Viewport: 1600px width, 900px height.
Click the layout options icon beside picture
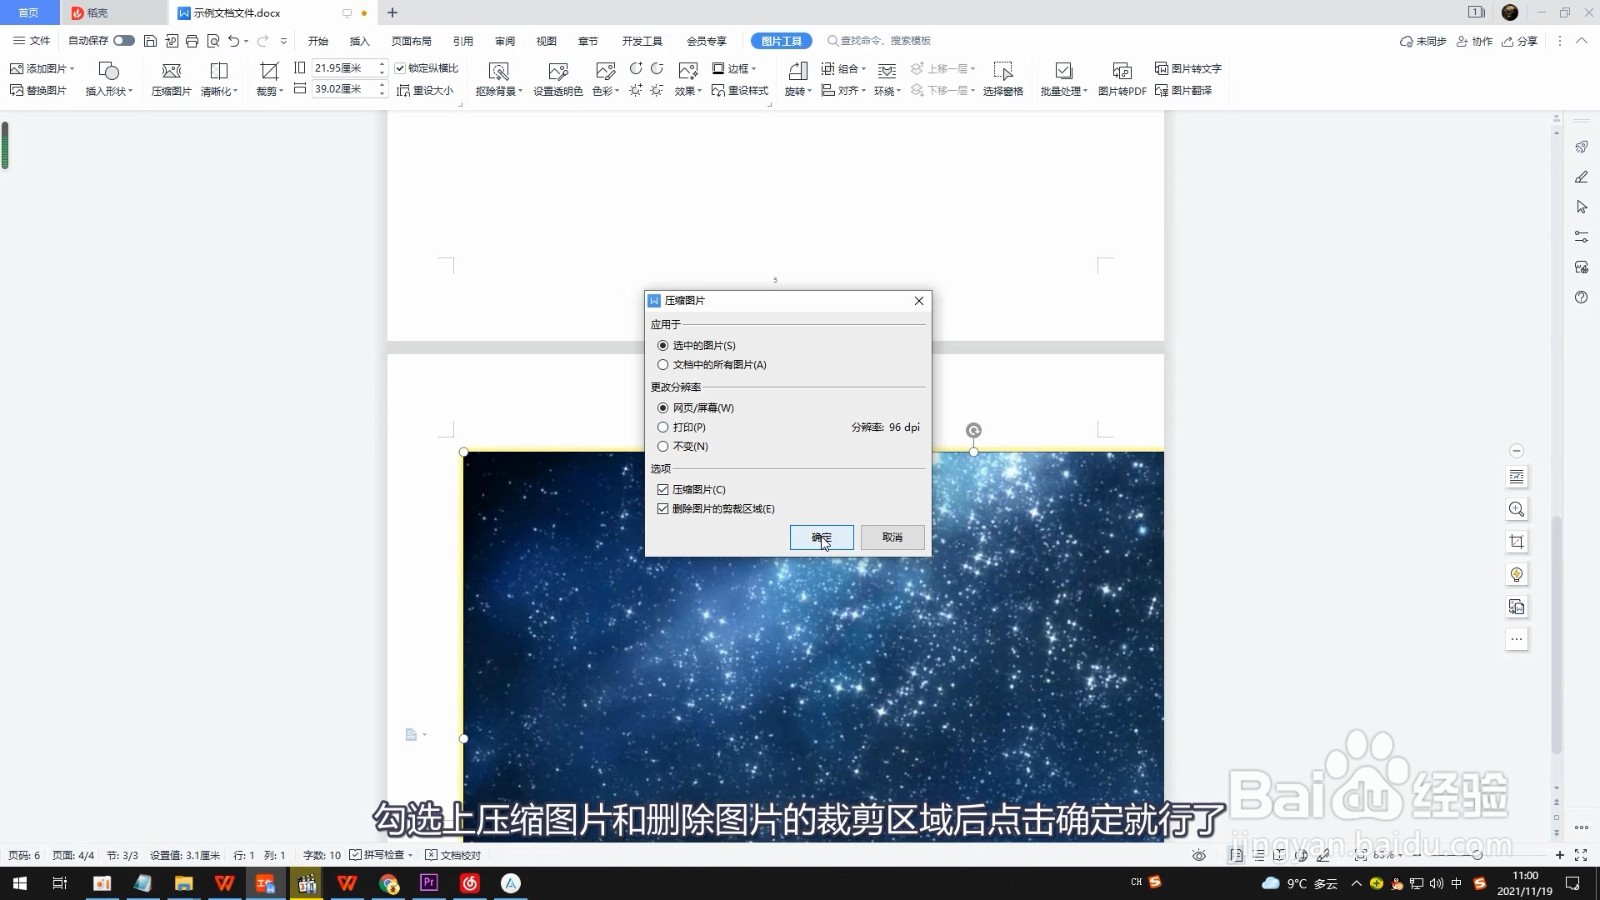click(x=1517, y=477)
